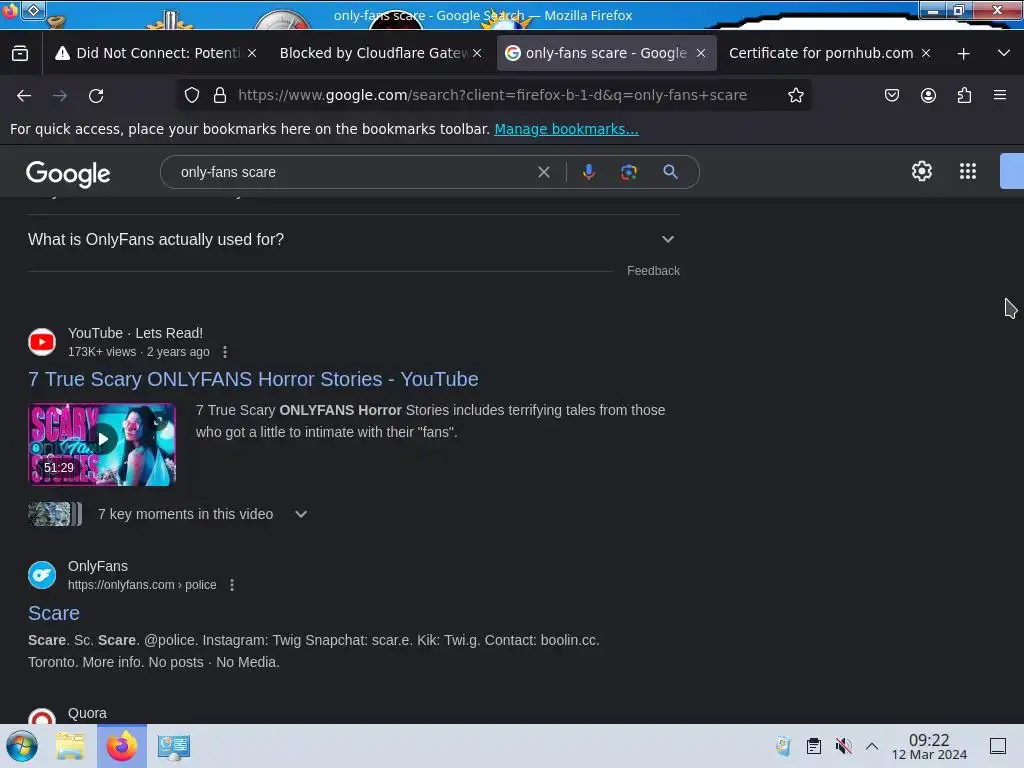Open options for the YouTube result
The height and width of the screenshot is (768, 1024).
point(225,352)
